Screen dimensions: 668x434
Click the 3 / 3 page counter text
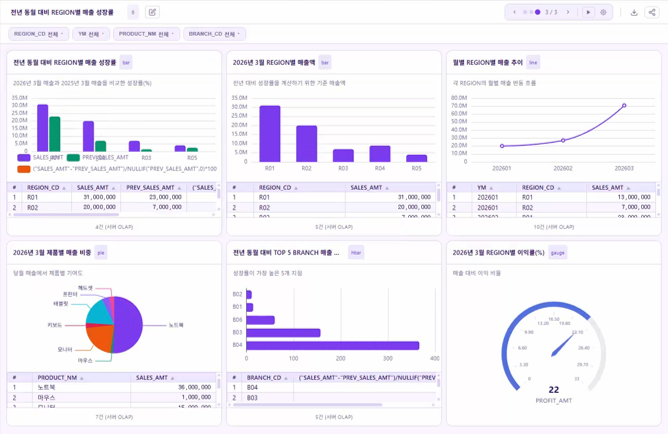pos(551,12)
